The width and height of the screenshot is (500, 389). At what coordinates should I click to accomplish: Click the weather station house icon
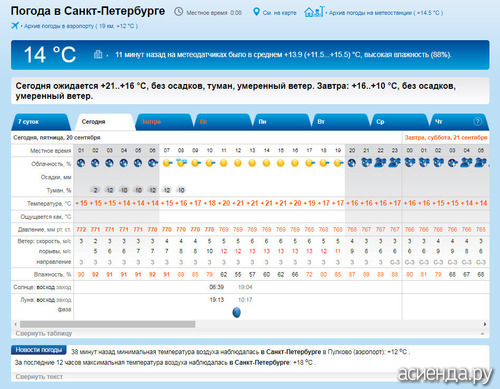click(x=314, y=12)
